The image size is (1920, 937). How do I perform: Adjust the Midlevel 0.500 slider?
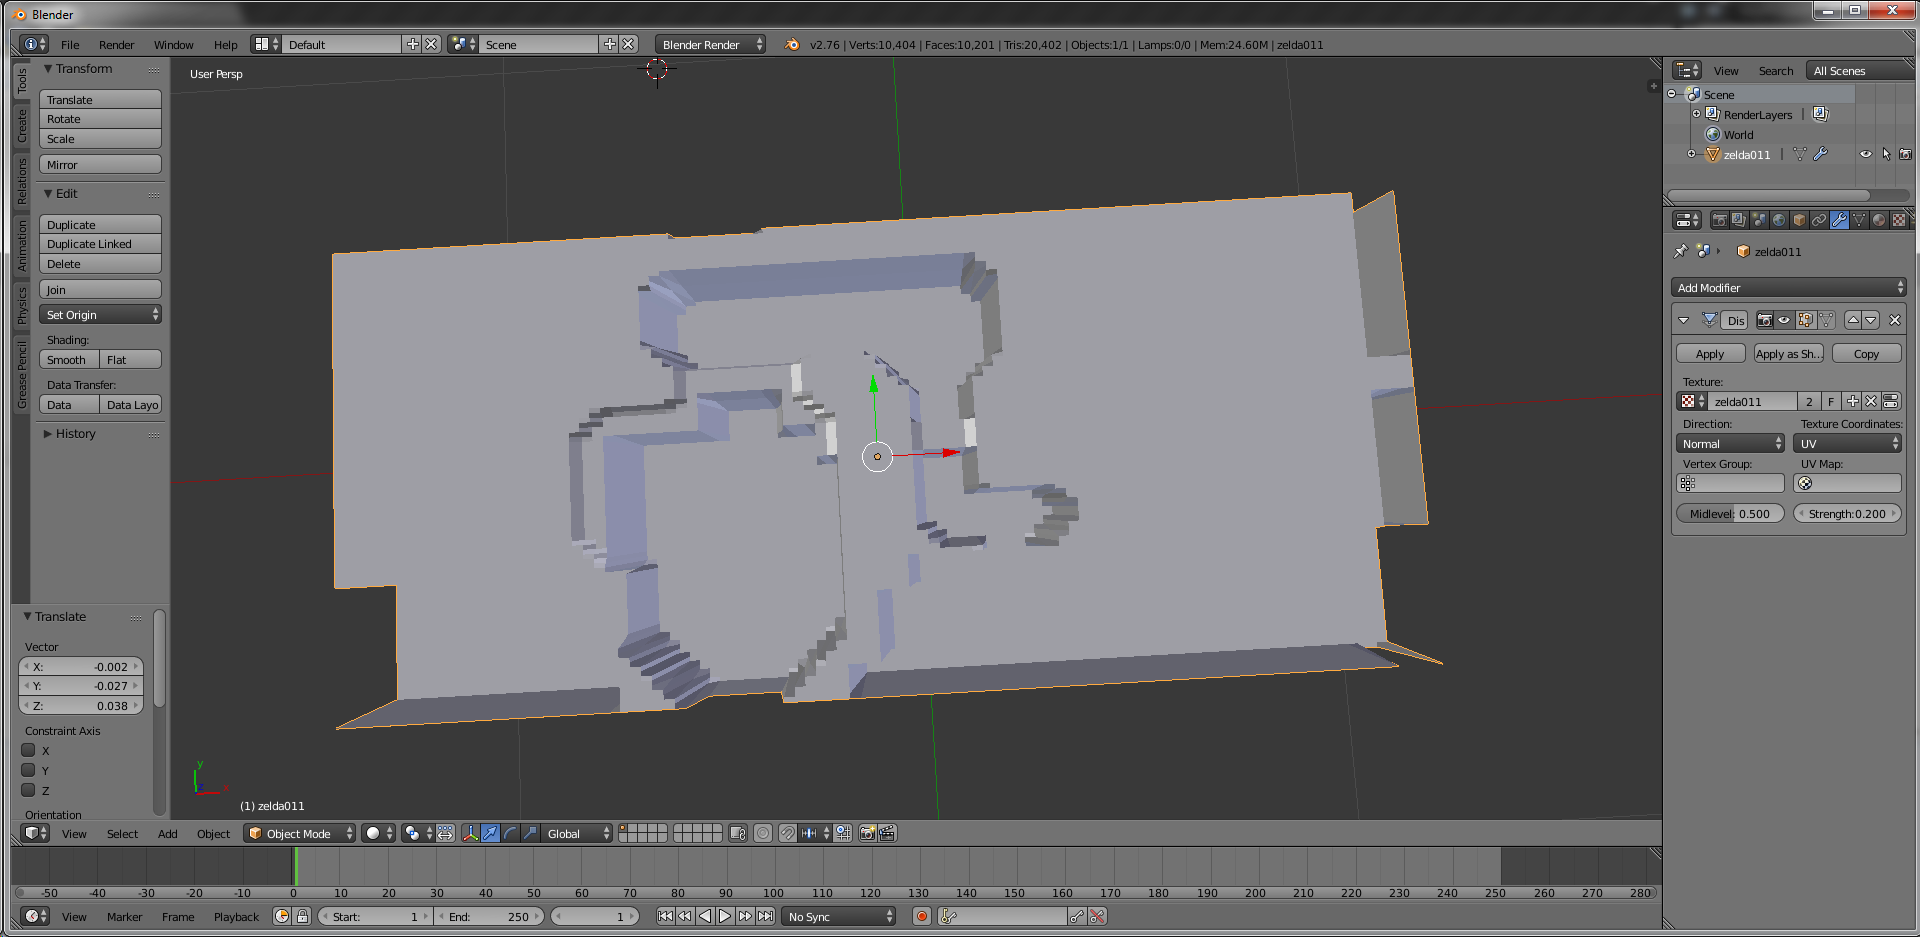1730,513
